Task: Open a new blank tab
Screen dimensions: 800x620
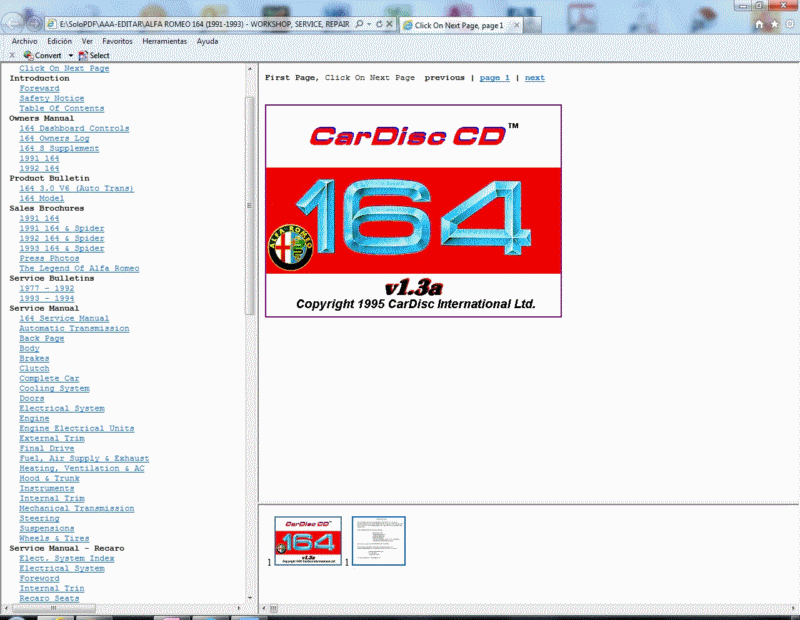Action: tap(532, 25)
